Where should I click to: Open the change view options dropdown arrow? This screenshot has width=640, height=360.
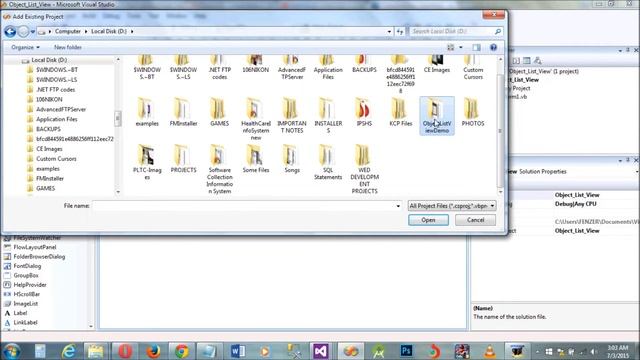(x=461, y=47)
